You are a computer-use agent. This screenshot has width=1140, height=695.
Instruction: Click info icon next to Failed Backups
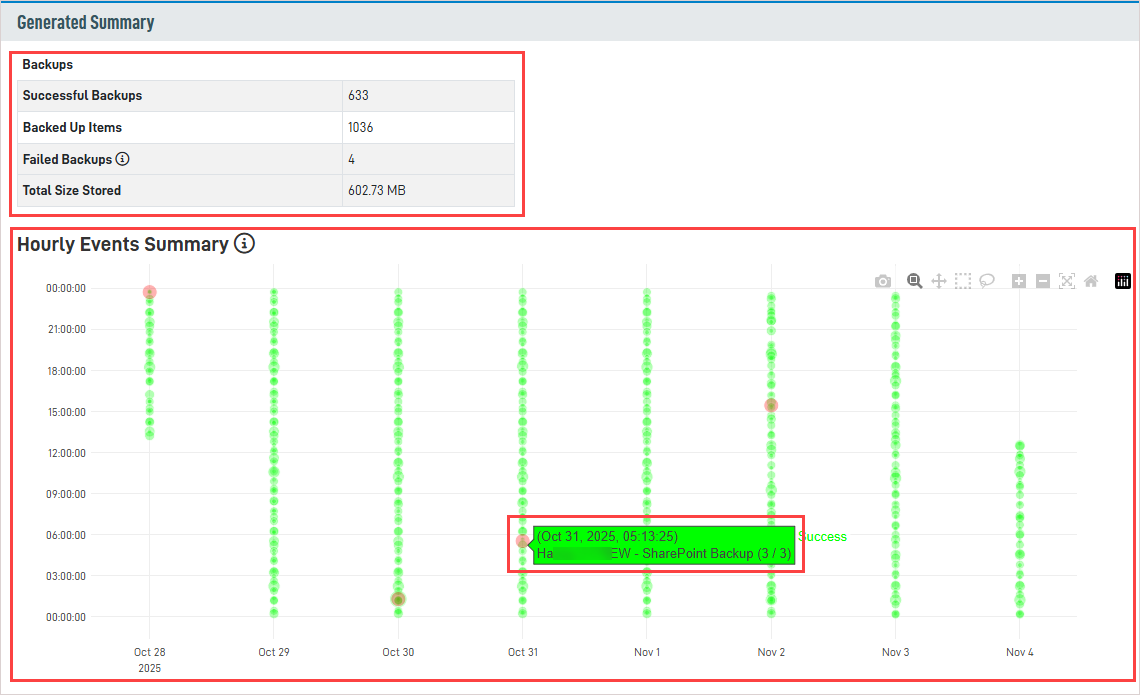pyautogui.click(x=123, y=159)
